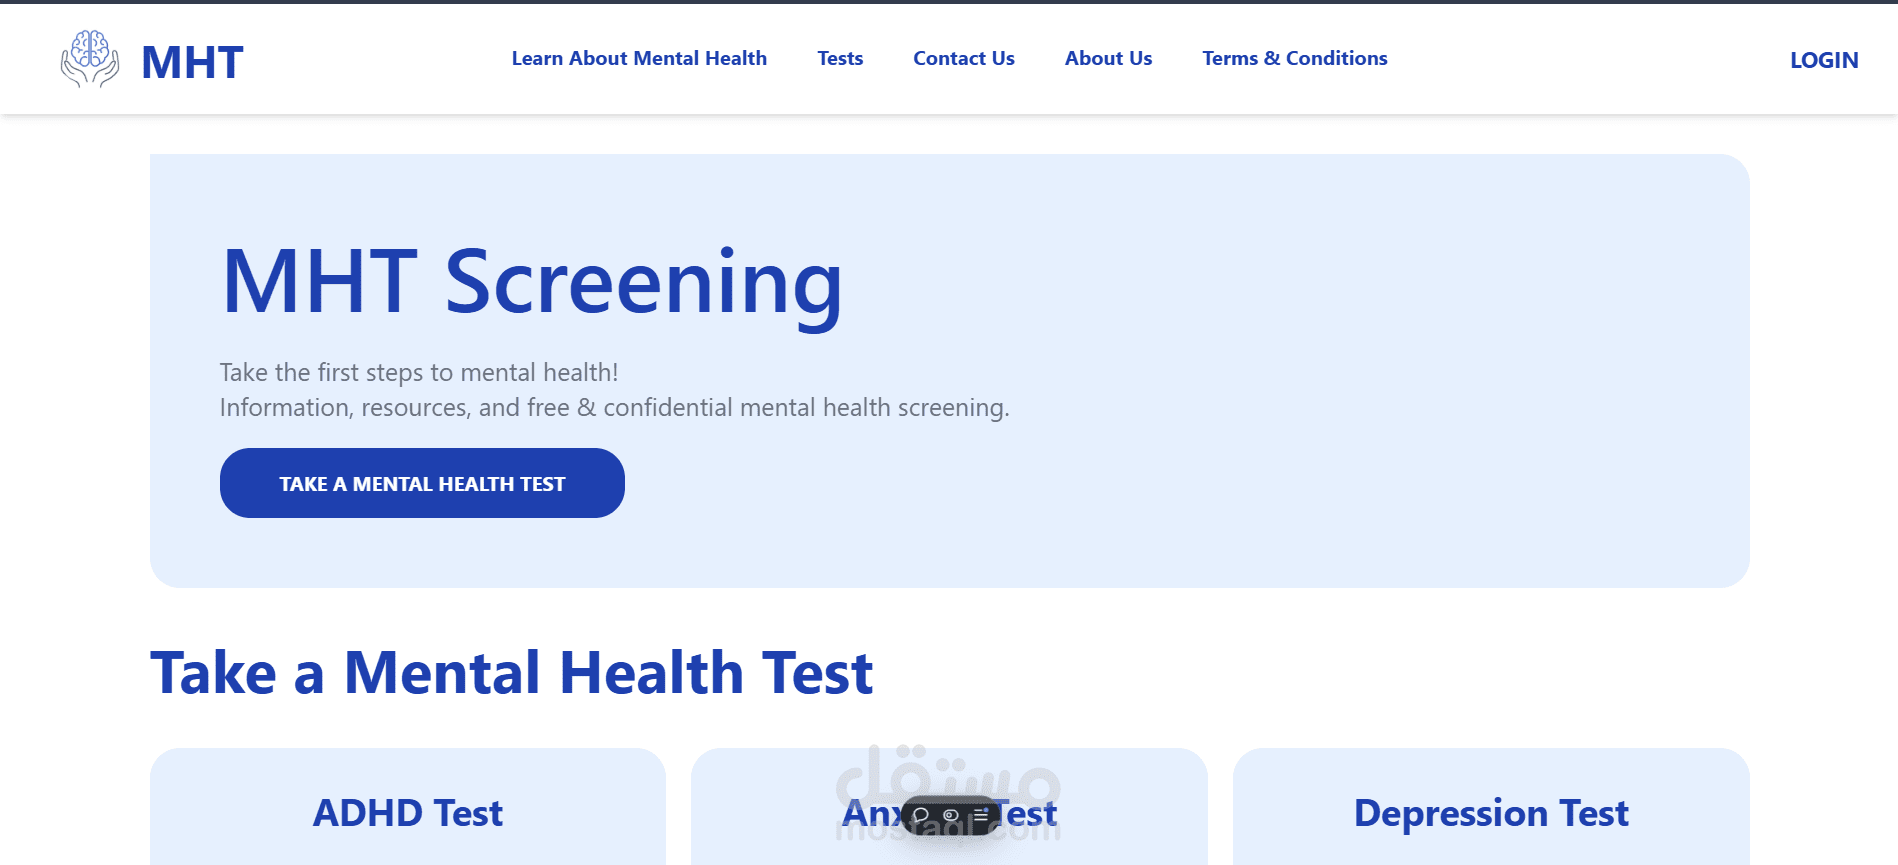
Task: Go to the Contact Us page
Action: [x=964, y=58]
